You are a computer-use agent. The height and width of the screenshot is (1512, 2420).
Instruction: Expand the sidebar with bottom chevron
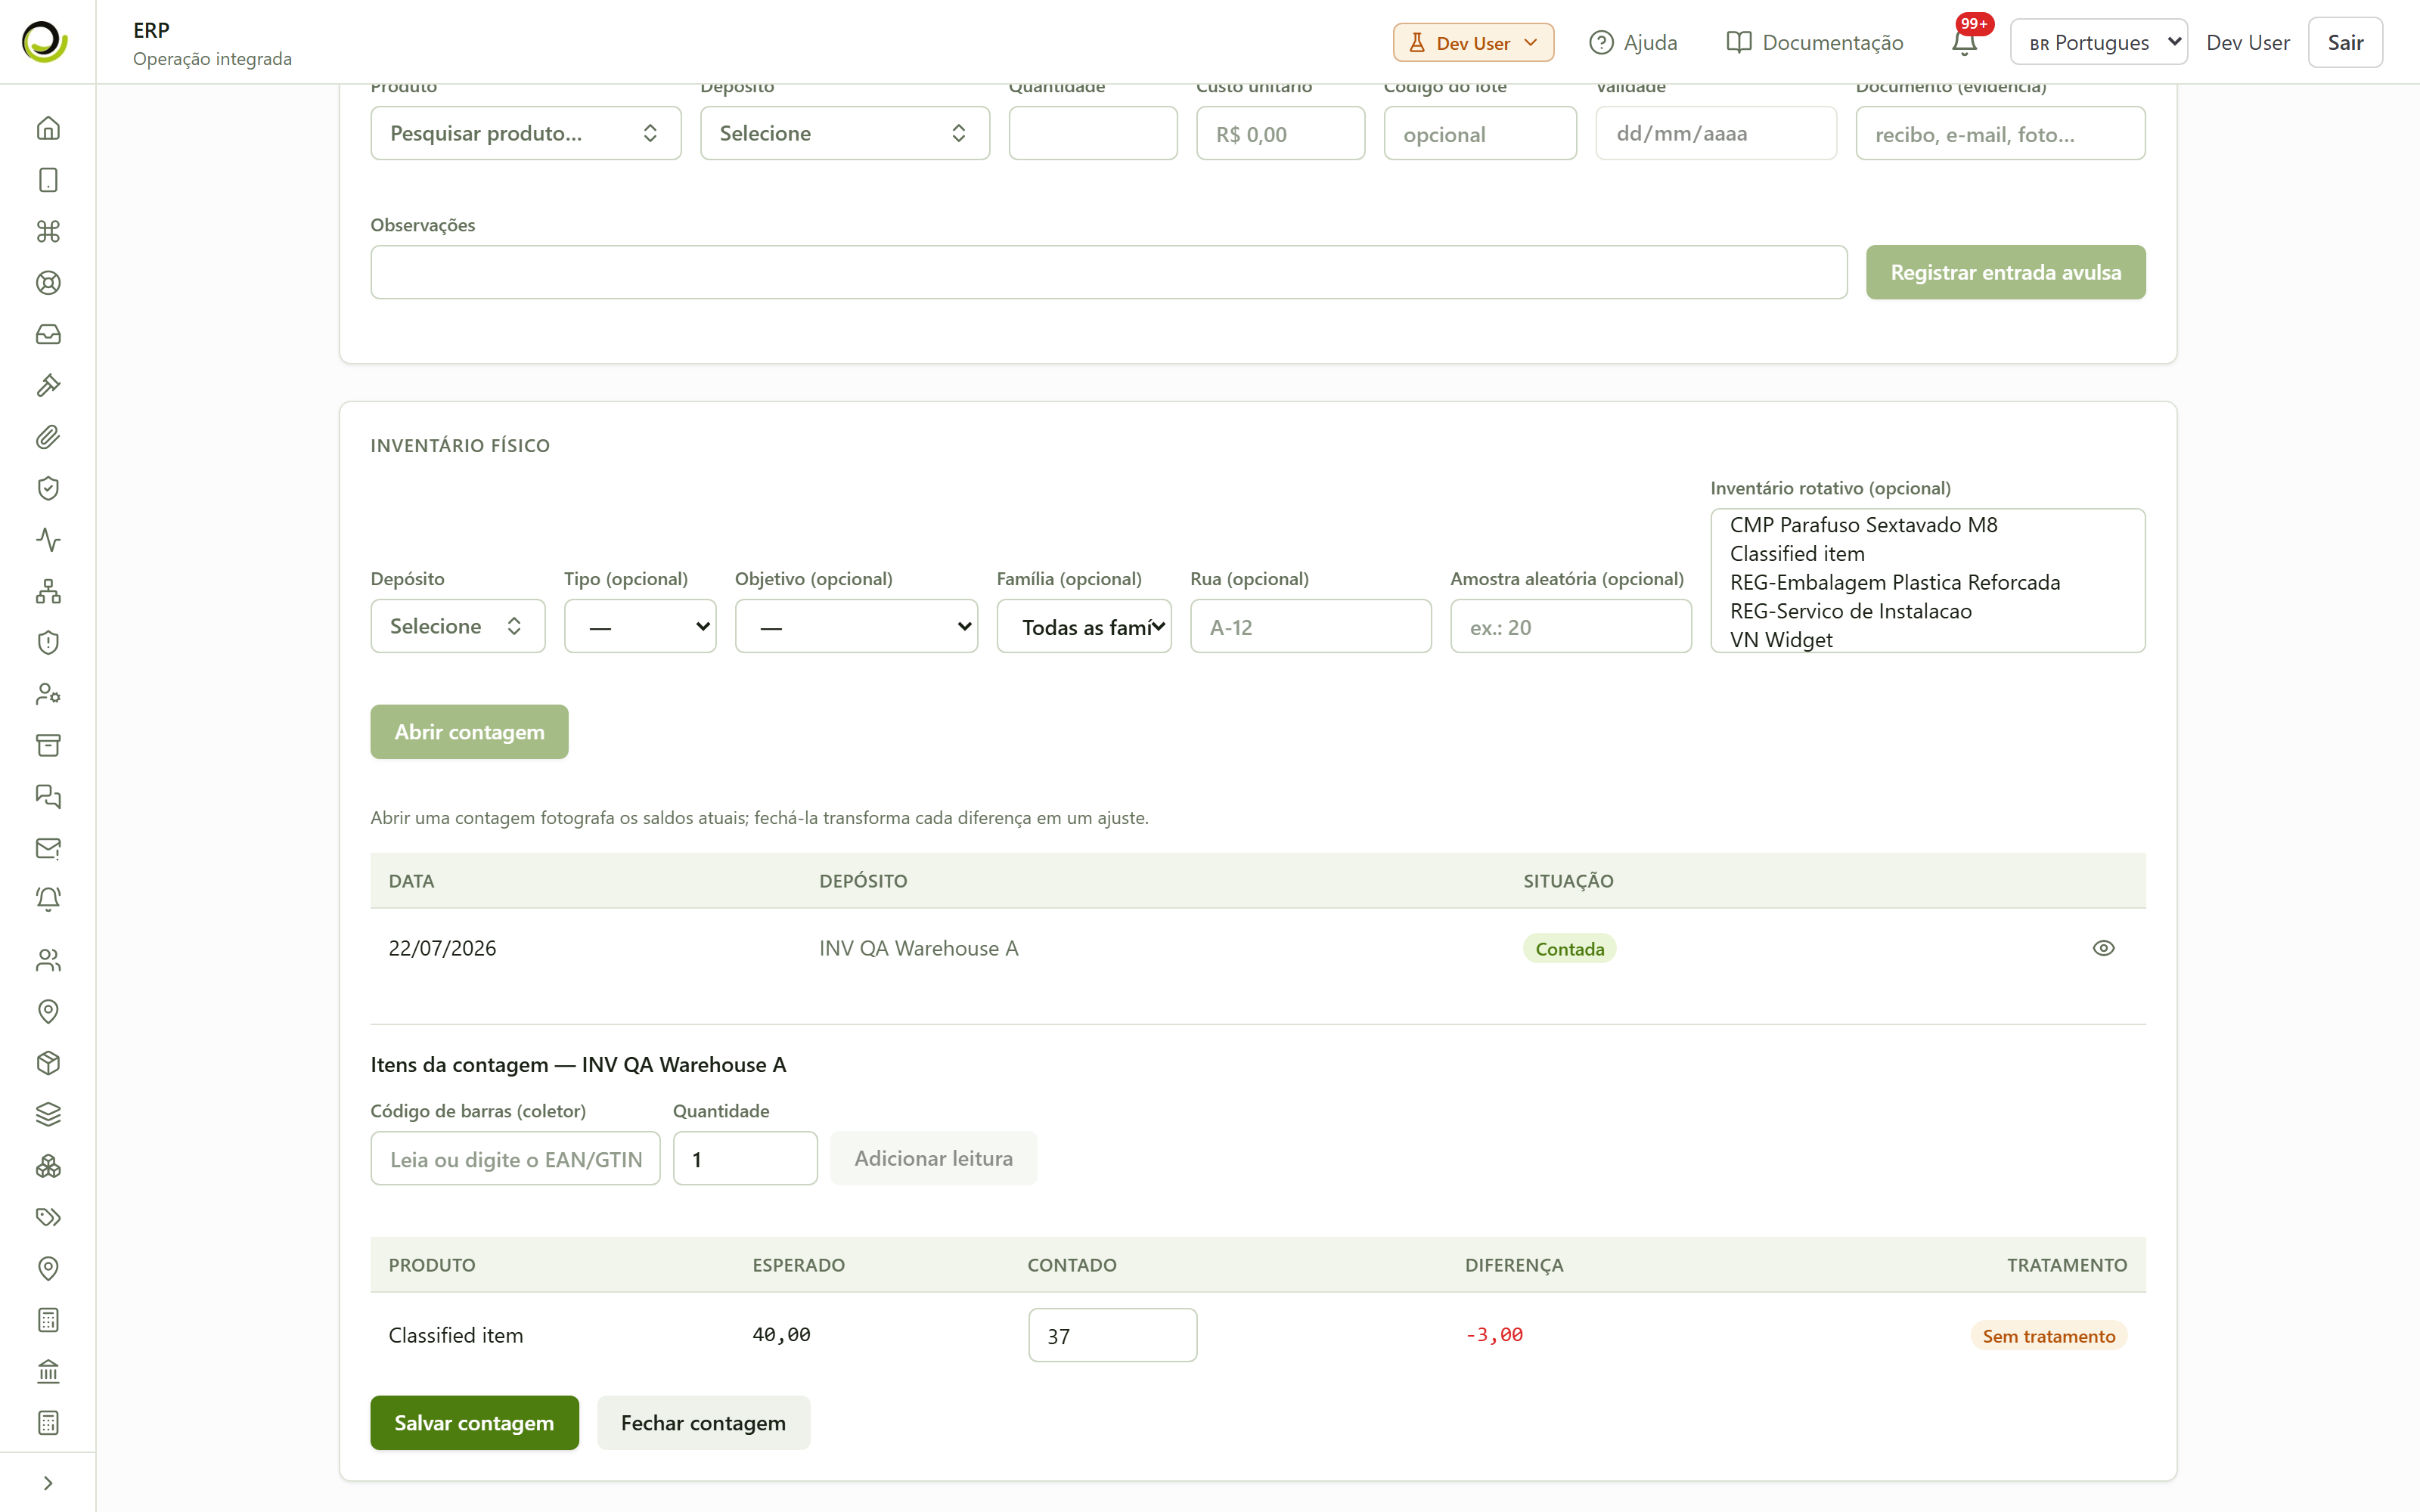tap(48, 1483)
